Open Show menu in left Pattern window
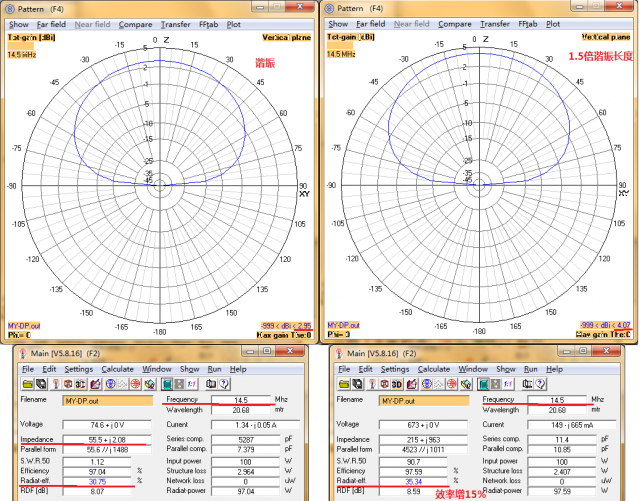 19,24
